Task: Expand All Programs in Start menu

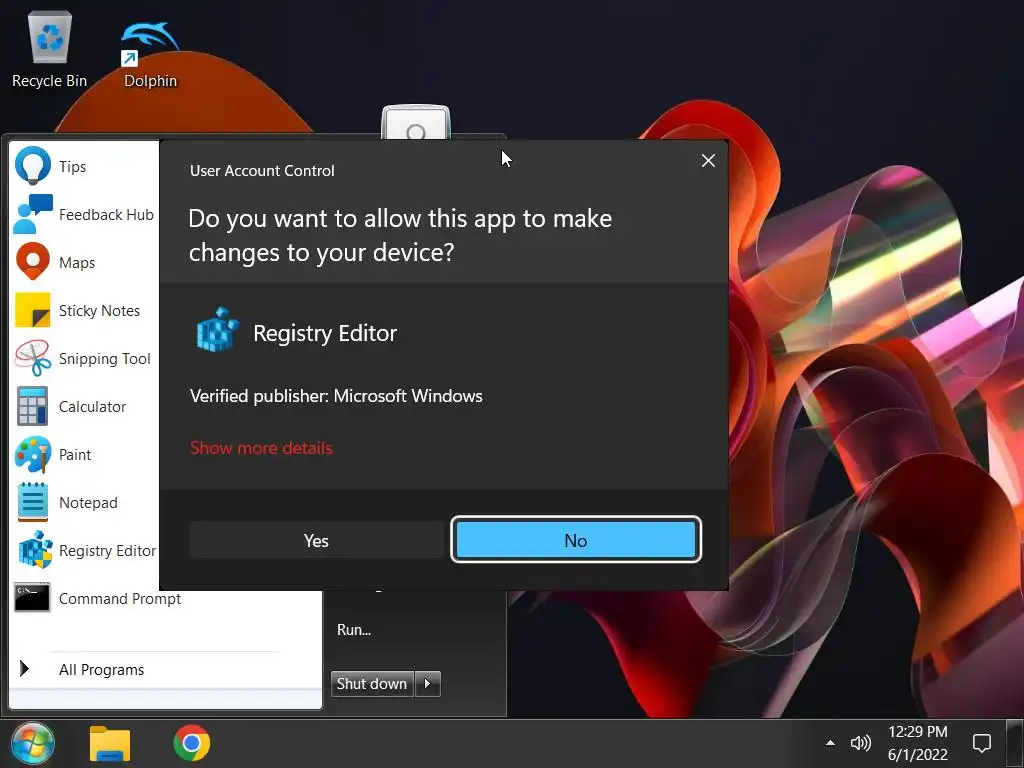Action: [101, 669]
